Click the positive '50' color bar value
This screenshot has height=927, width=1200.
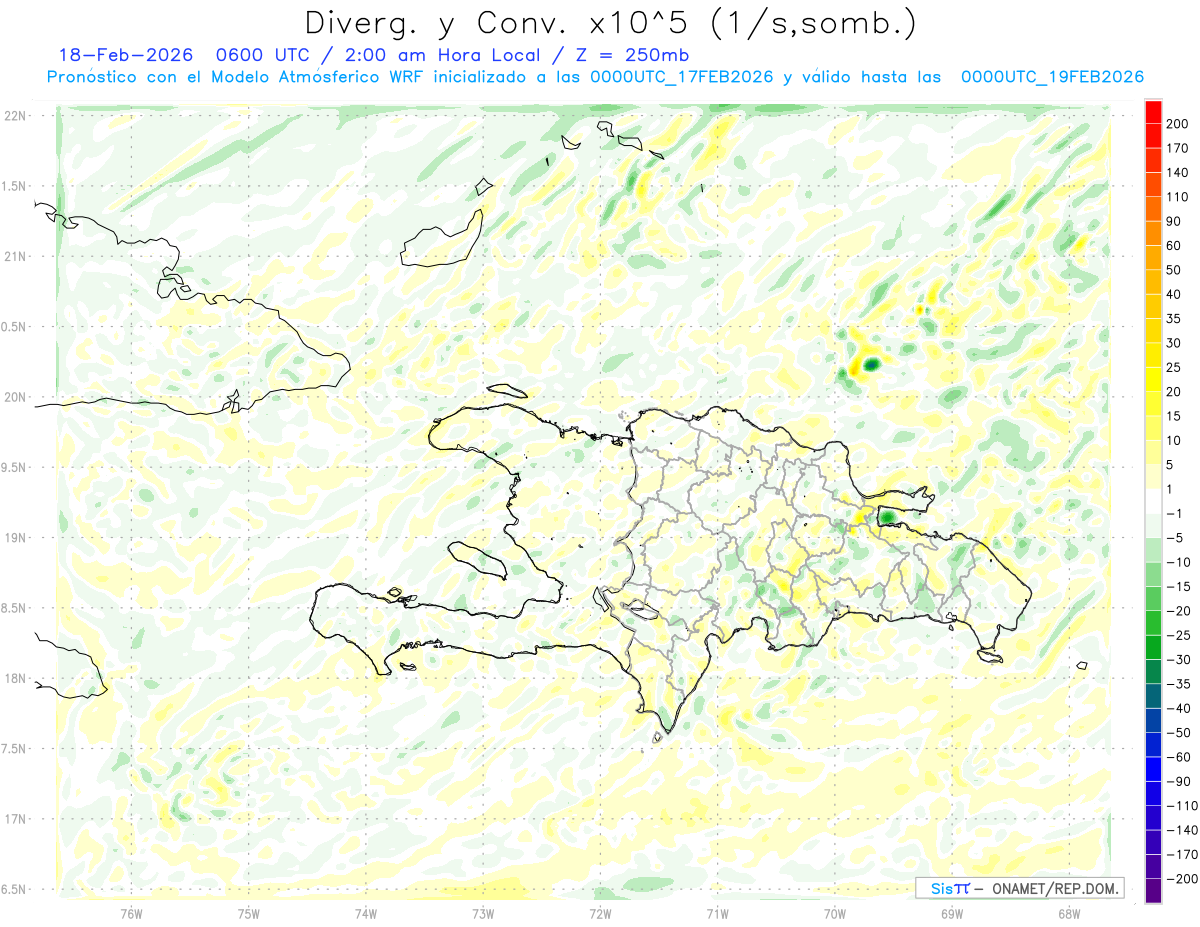click(x=1175, y=270)
